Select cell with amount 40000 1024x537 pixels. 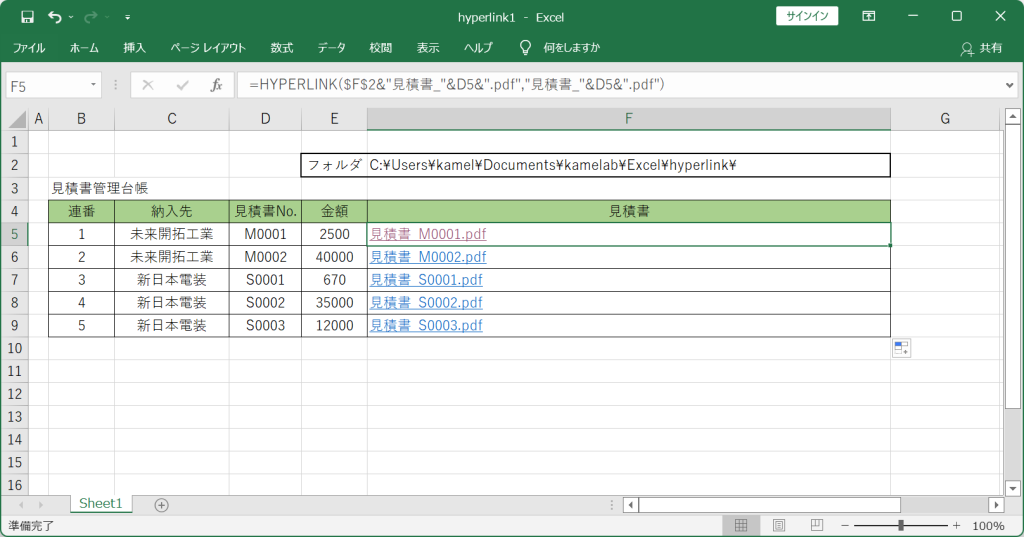click(x=334, y=257)
